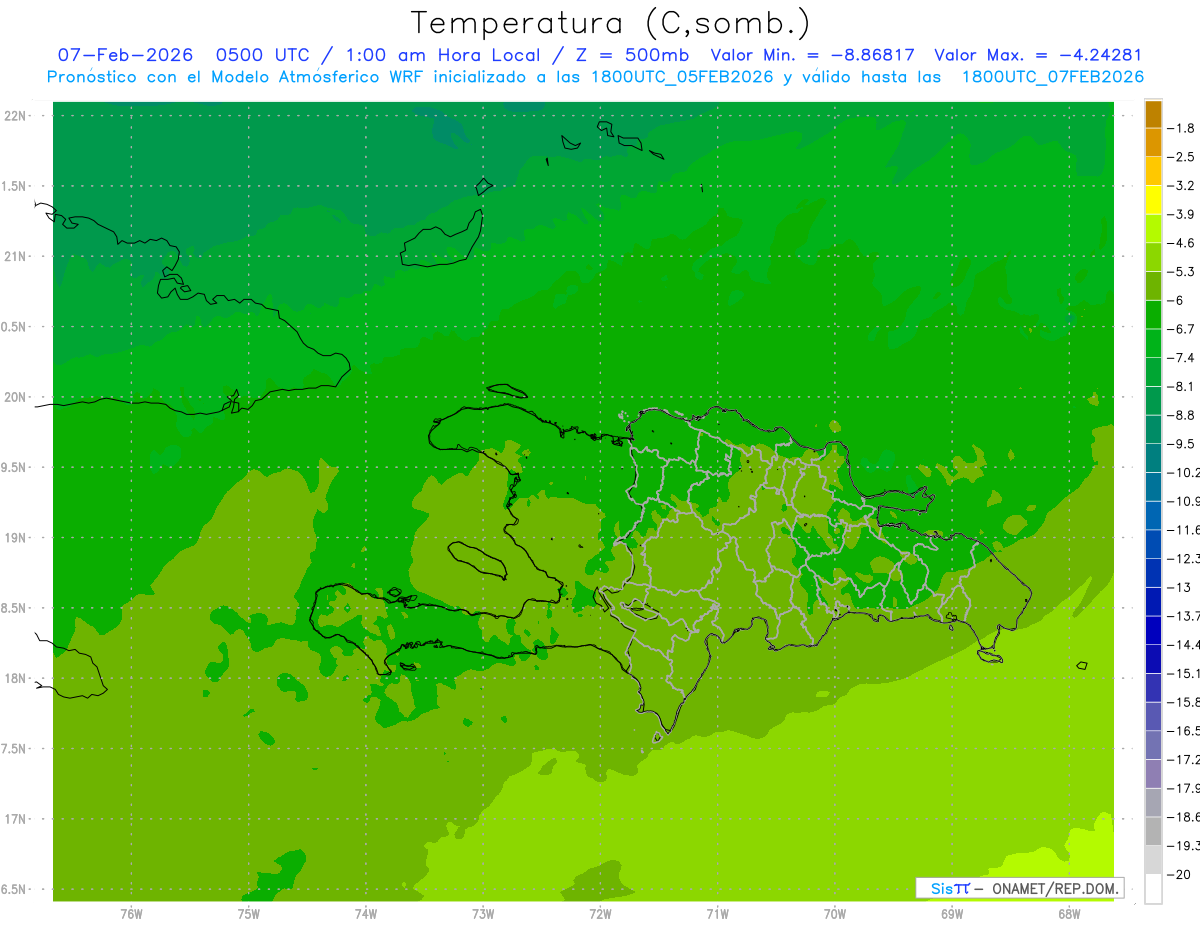1200x927 pixels.
Task: Click the '73W' longitude axis label
Action: [483, 914]
